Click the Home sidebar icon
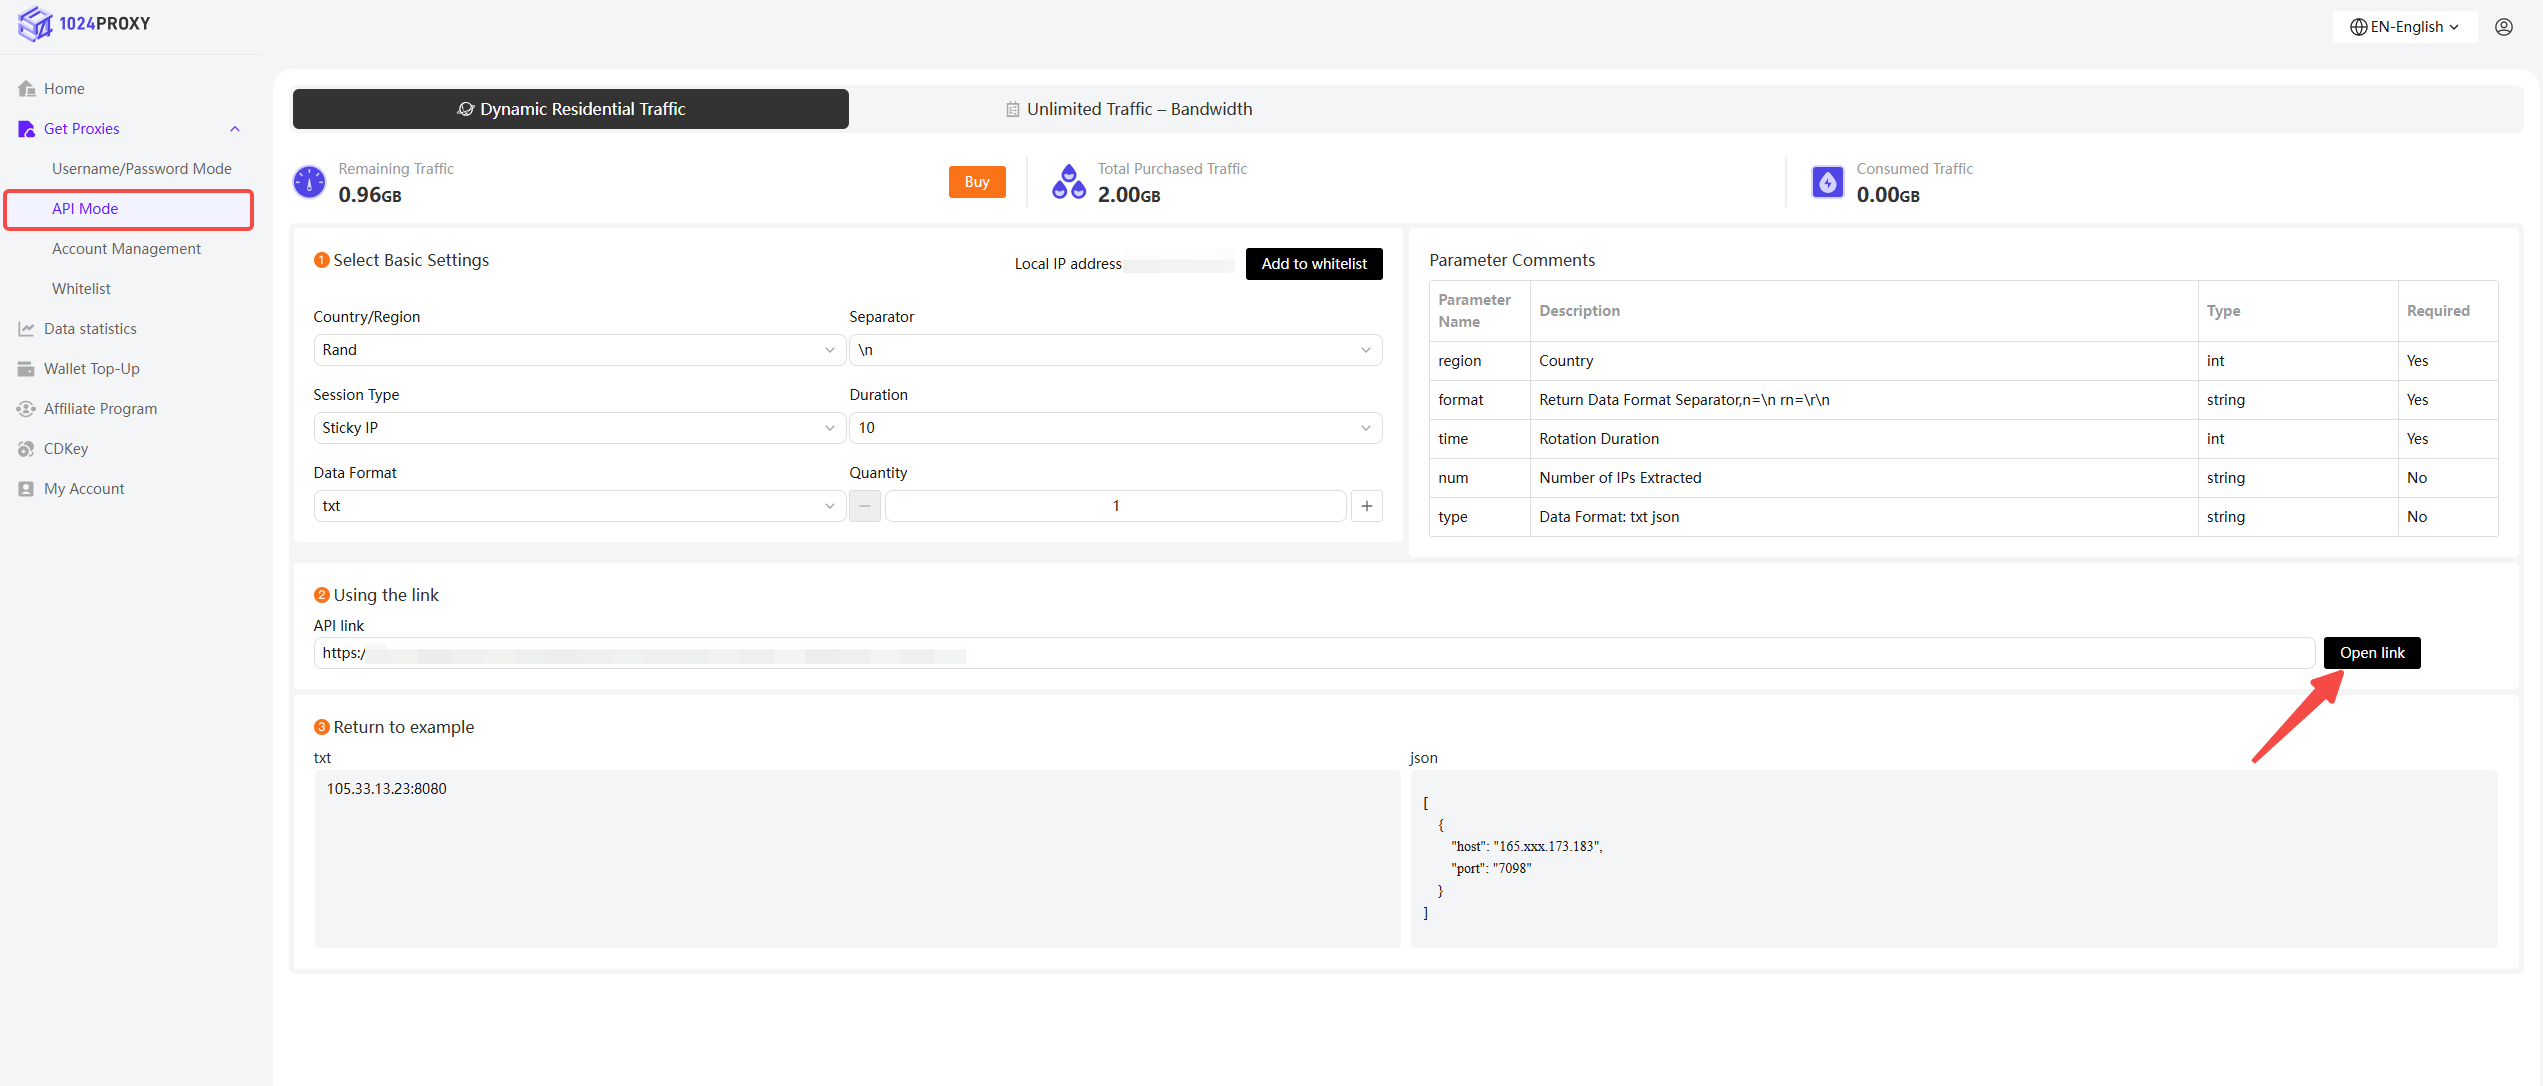 (27, 89)
